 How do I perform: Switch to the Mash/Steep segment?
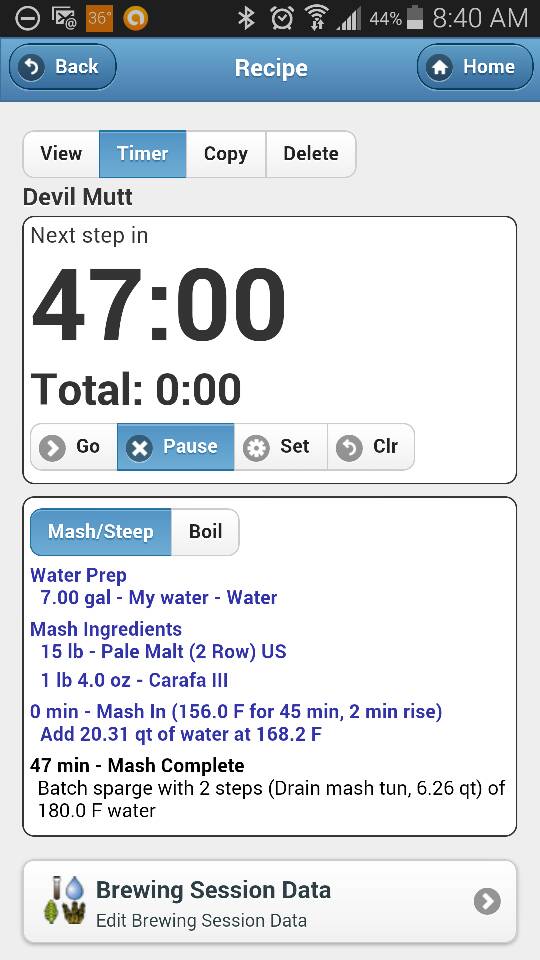[x=101, y=531]
